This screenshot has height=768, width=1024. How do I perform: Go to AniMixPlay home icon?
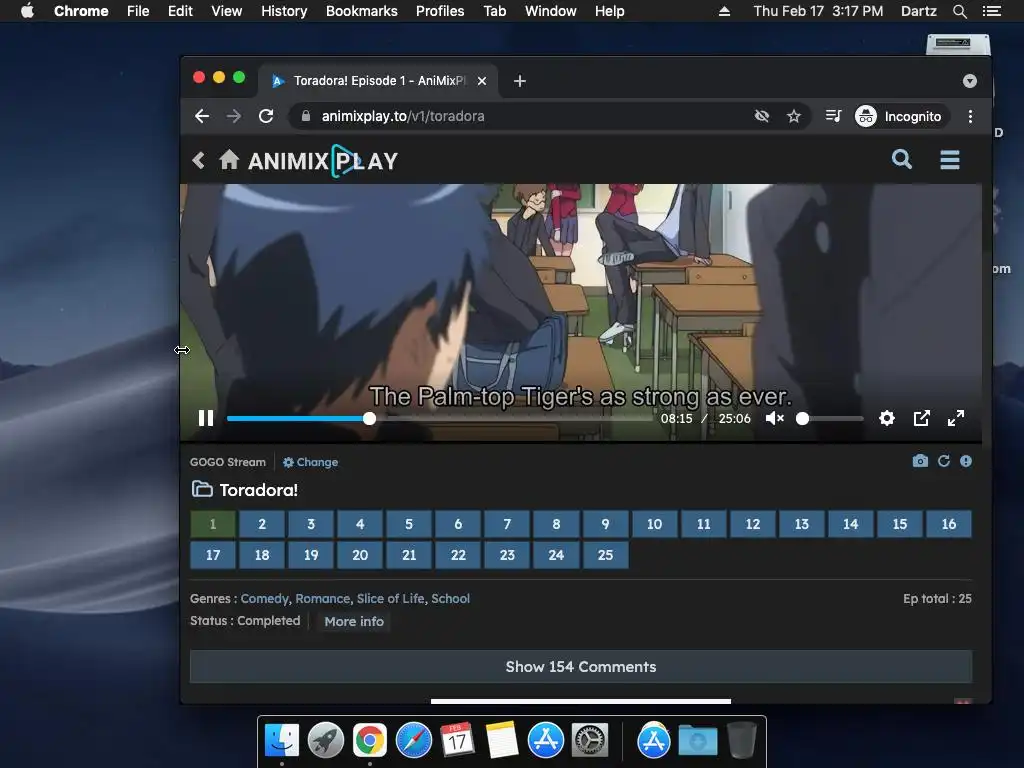[x=229, y=159]
